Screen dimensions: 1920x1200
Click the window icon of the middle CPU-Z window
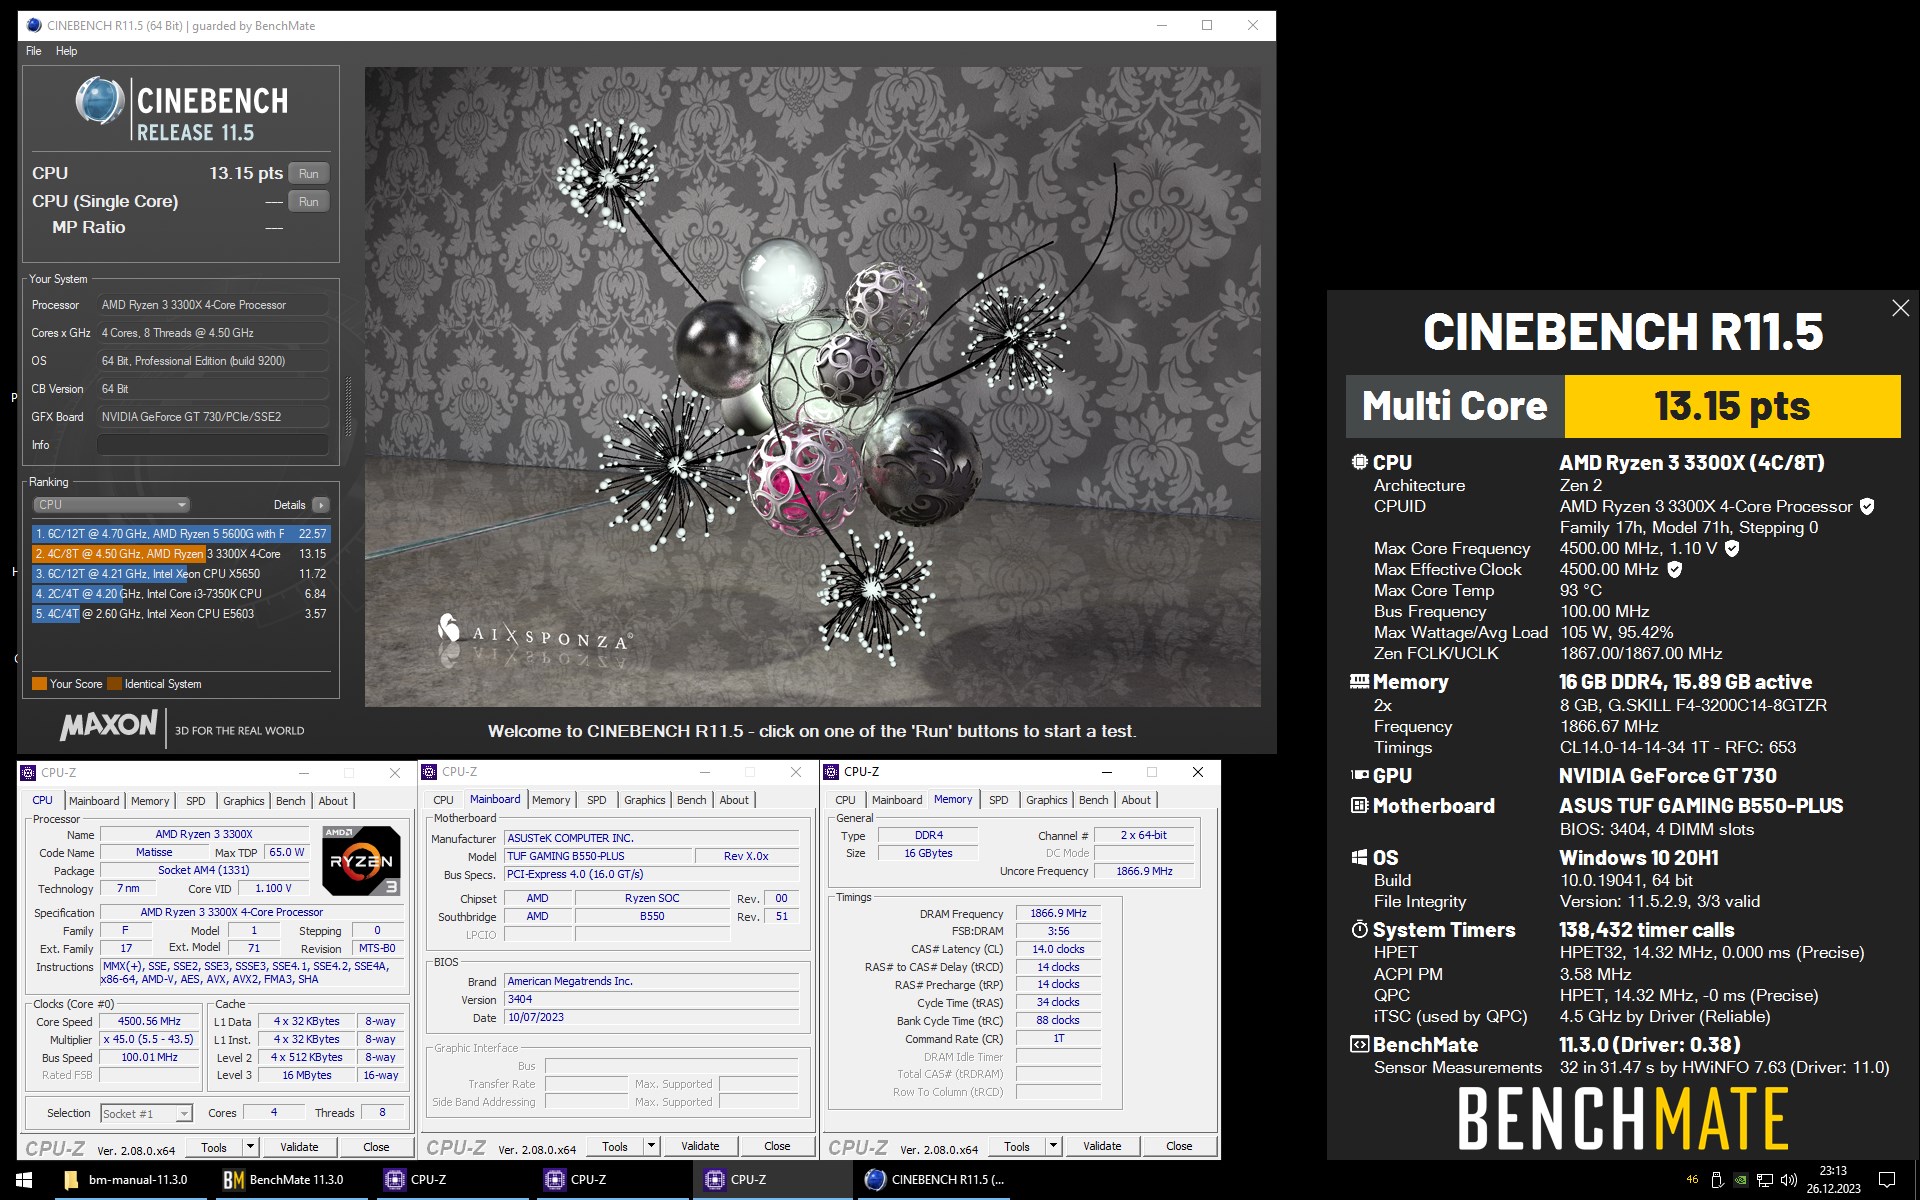[x=429, y=771]
